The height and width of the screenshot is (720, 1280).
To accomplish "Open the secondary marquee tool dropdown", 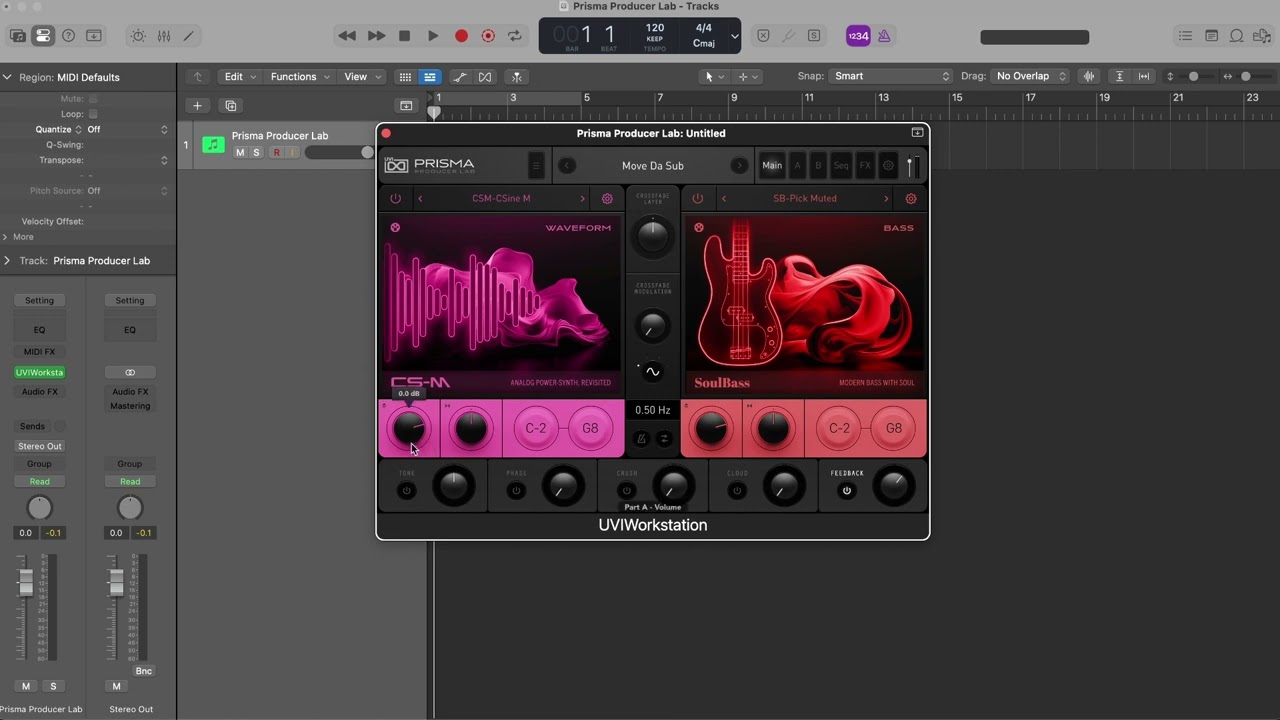I will (x=747, y=76).
